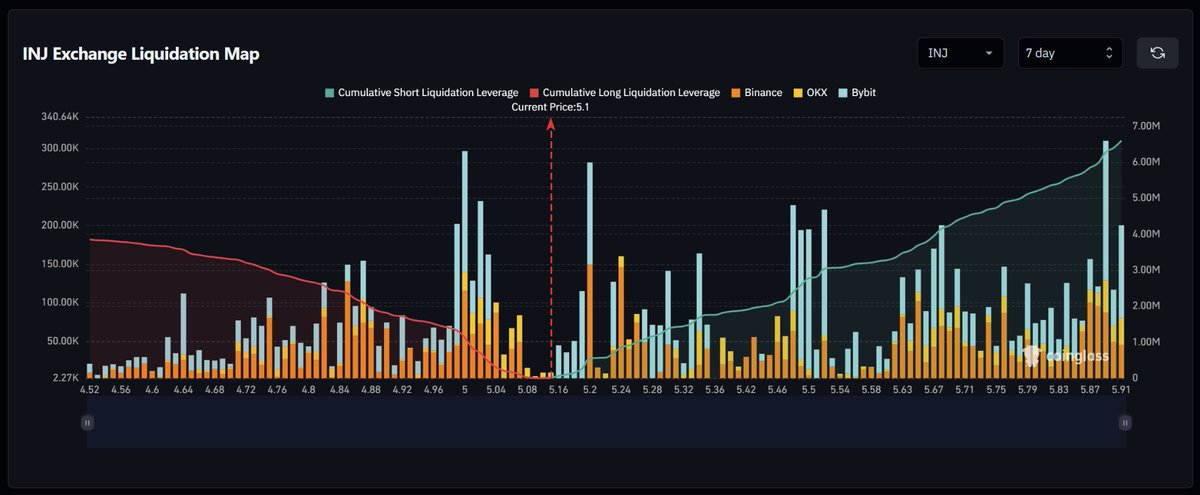Toggle the Binance legend series
1200x495 pixels.
(x=756, y=92)
